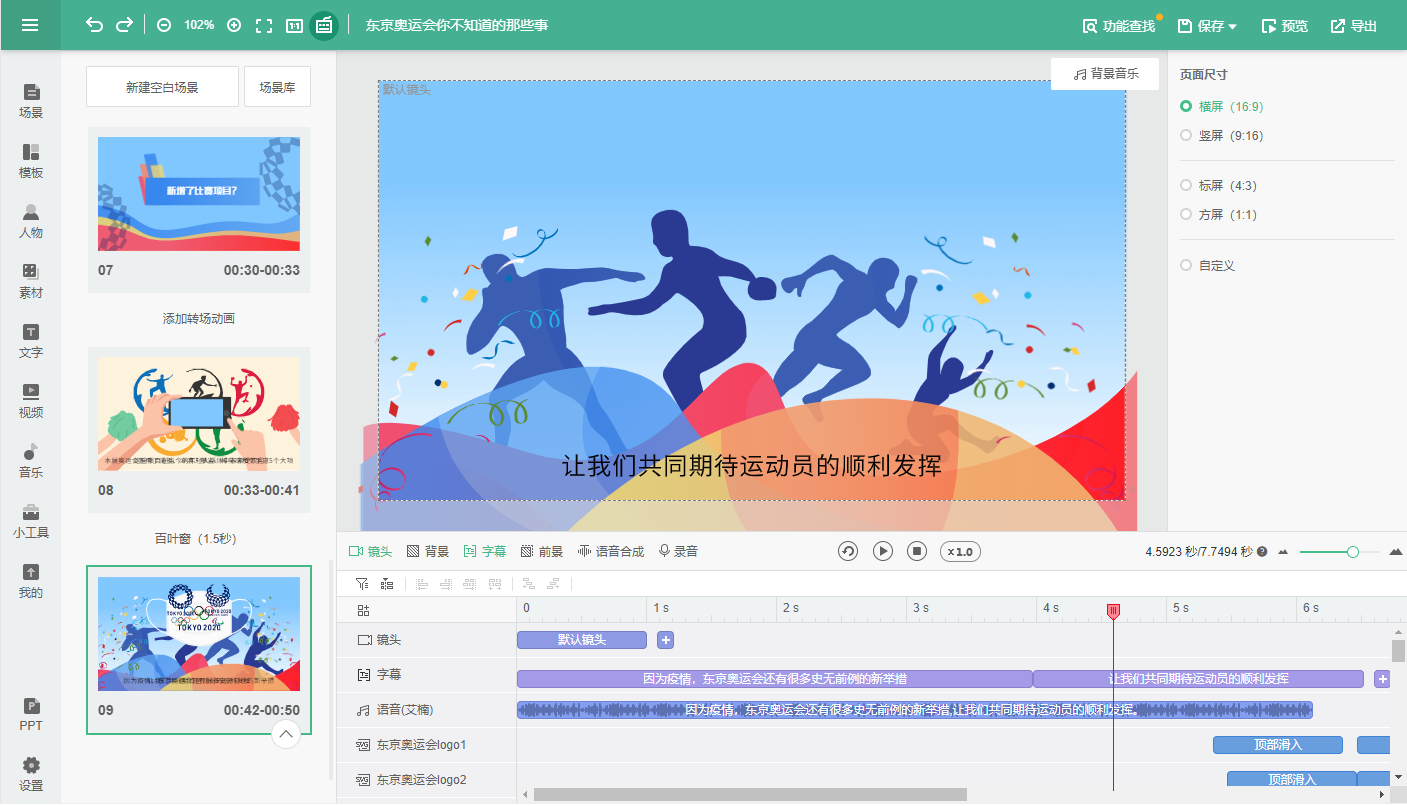Viewport: 1407px width, 806px height.
Task: Click the large mountain timeline zoom-in icon
Action: [x=1396, y=551]
